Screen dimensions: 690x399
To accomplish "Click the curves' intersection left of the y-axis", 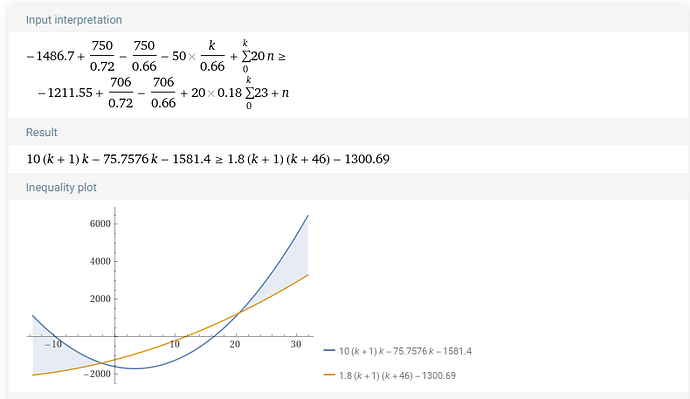I will point(103,363).
